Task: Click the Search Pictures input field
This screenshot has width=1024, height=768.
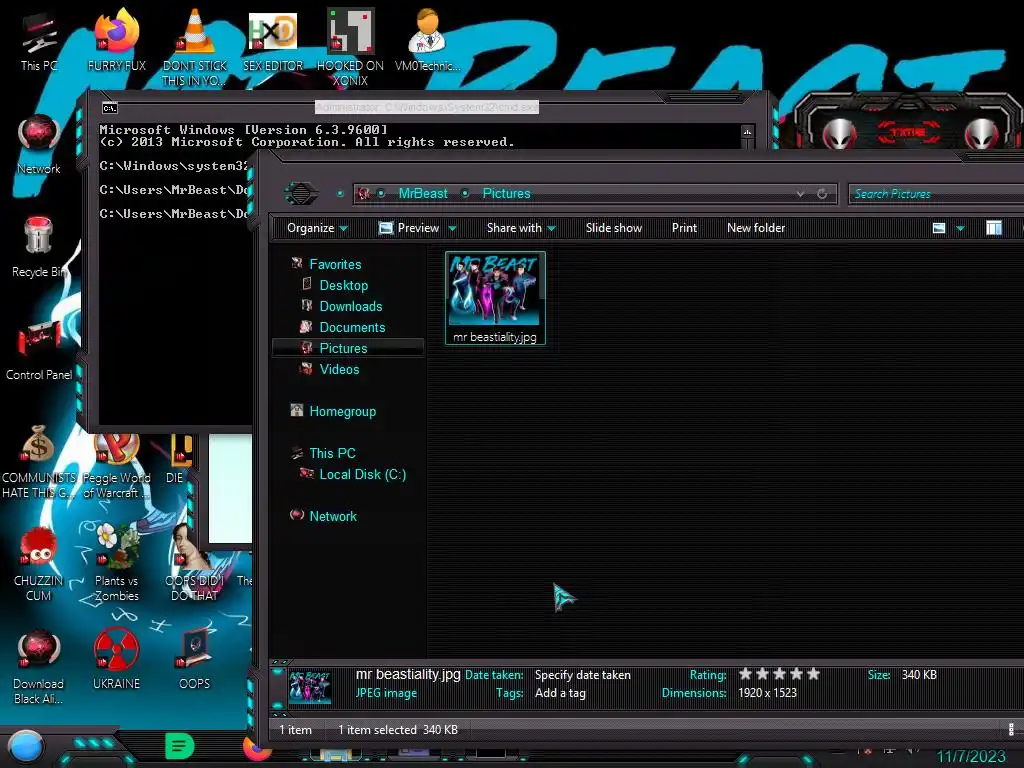Action: coord(935,194)
